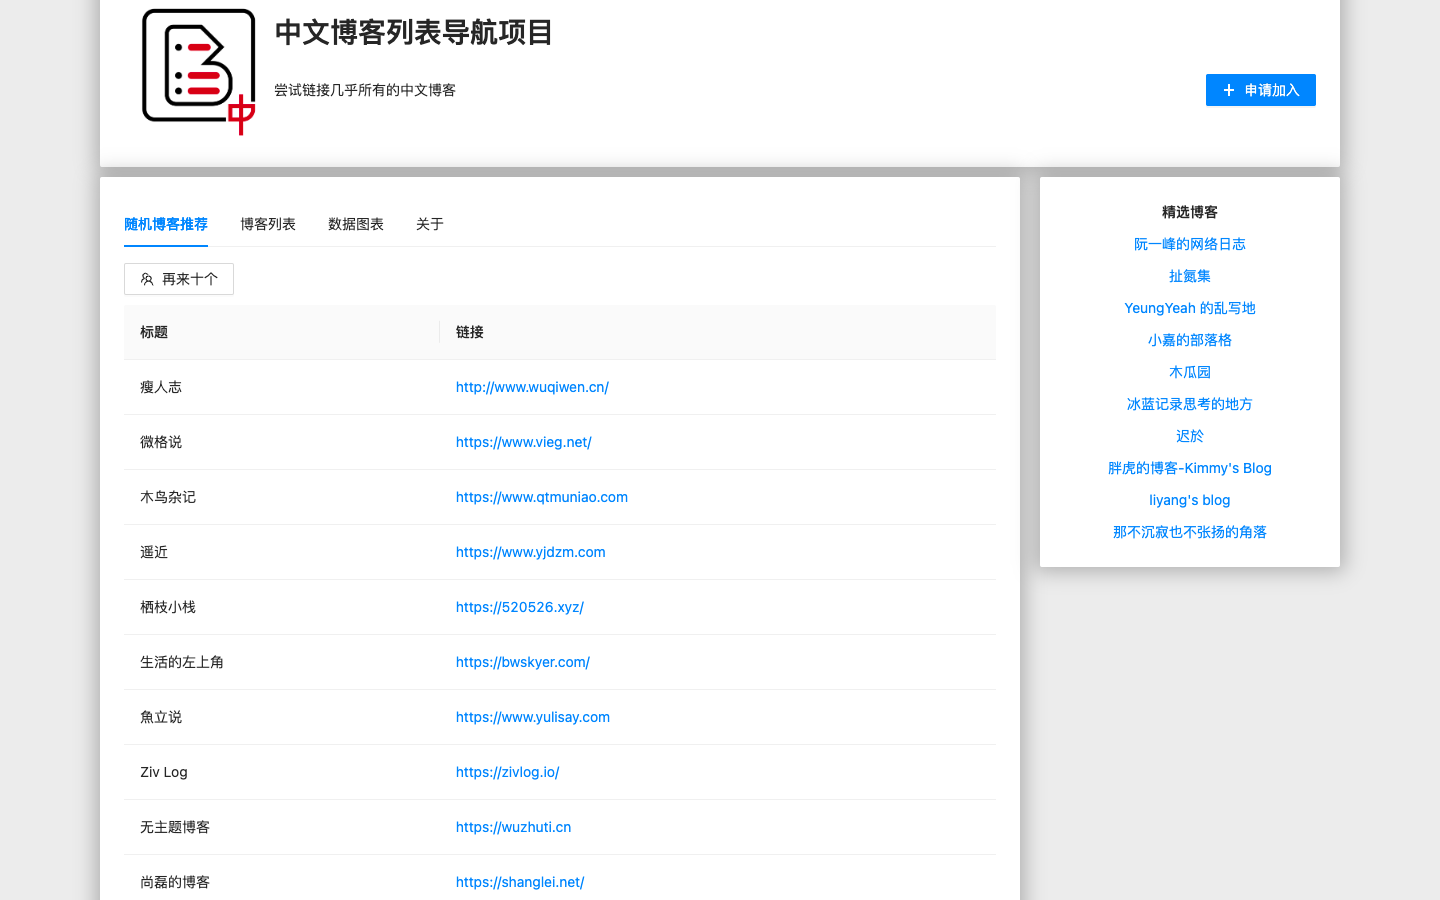The image size is (1440, 900).
Task: Visit the vieg.net blog link
Action: tap(523, 442)
